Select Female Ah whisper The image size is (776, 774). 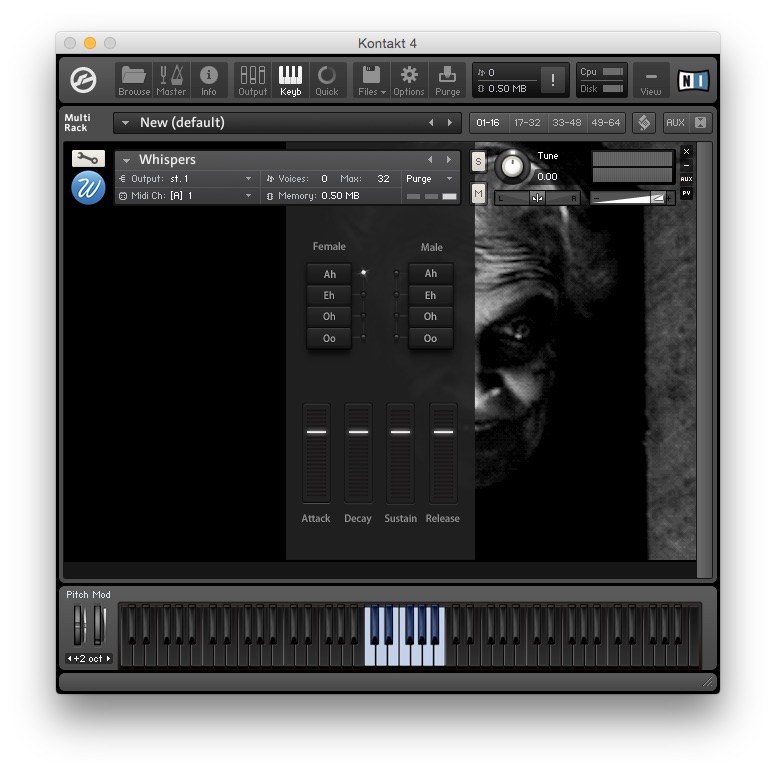click(x=330, y=274)
